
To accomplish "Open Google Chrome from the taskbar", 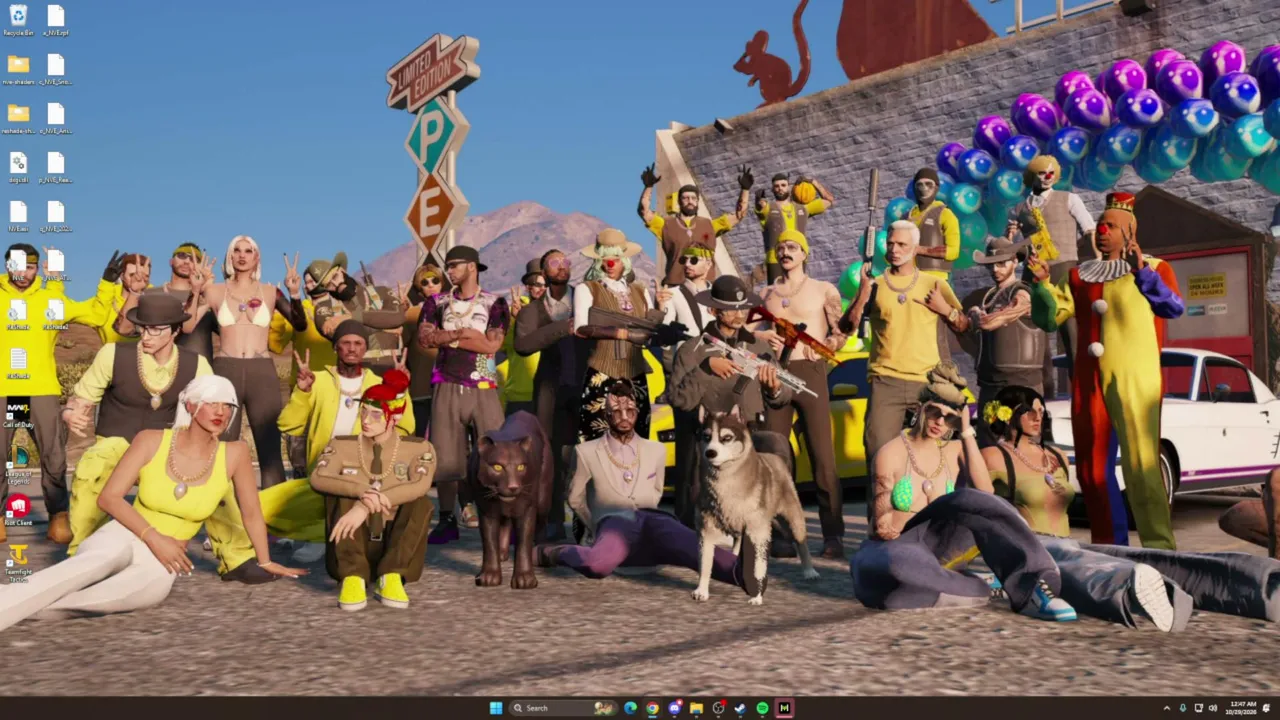I will coord(652,708).
